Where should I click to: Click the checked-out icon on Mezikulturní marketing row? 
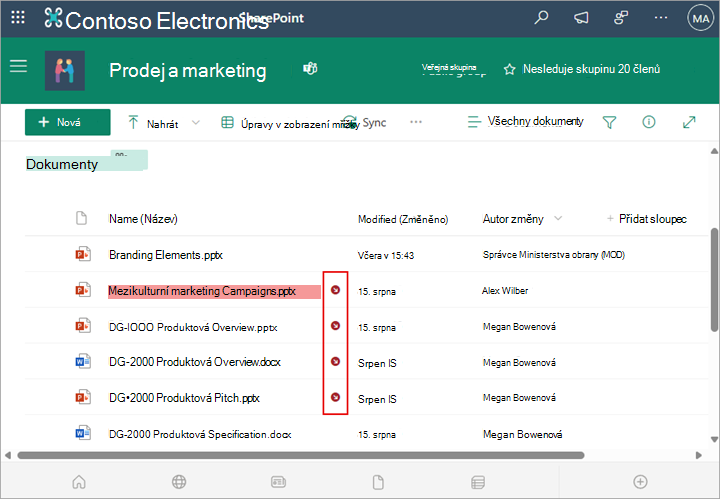pyautogui.click(x=336, y=290)
